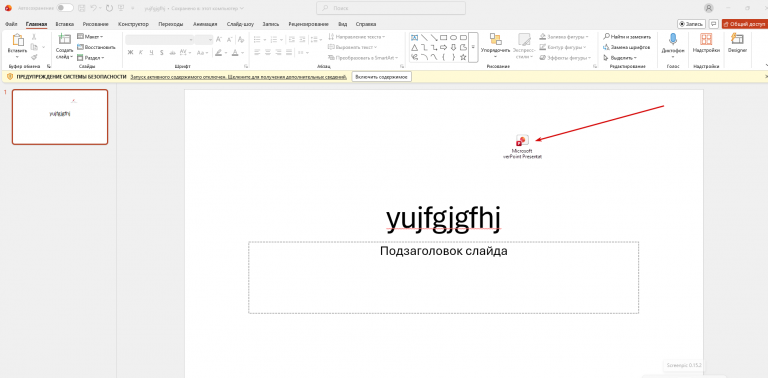The image size is (768, 378).
Task: Click the text highlight color icon
Action: (x=219, y=52)
